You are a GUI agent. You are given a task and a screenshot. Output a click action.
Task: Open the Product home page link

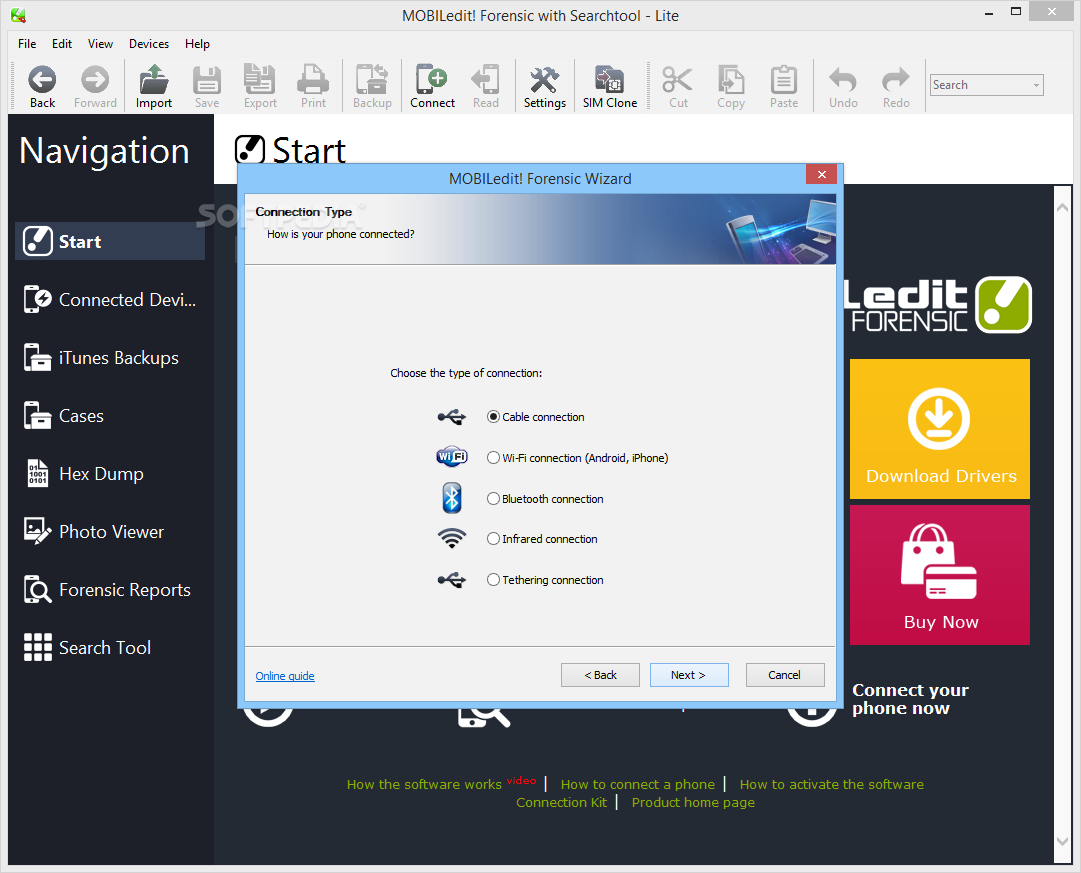coord(693,802)
